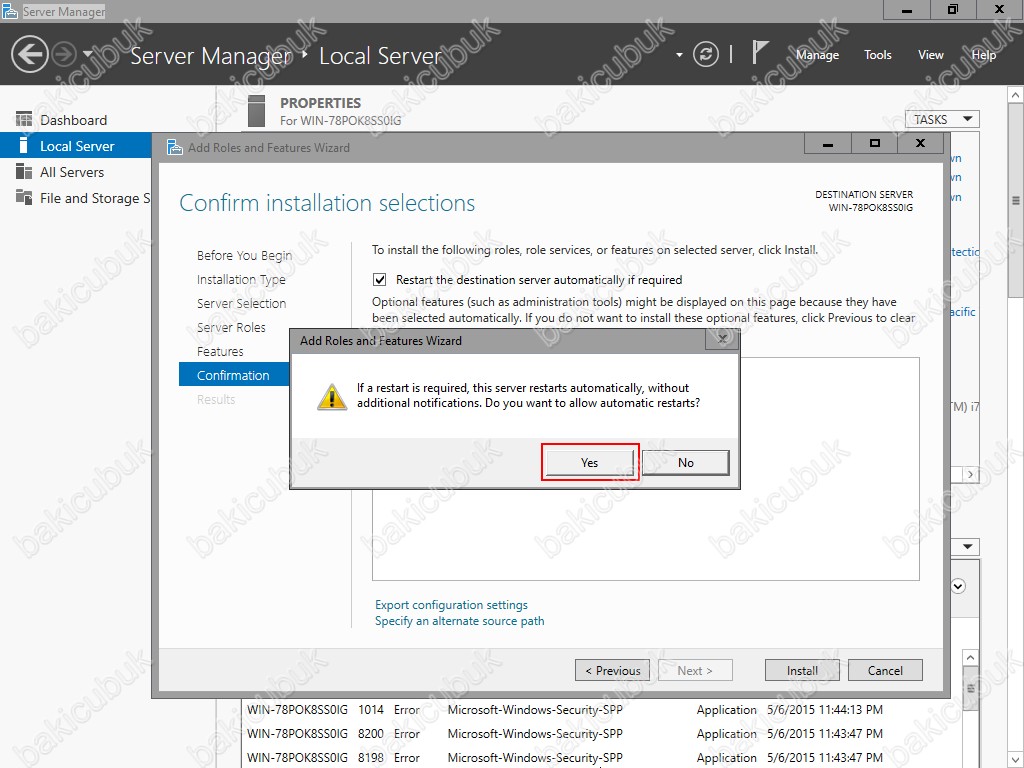1024x768 pixels.
Task: Toggle Restart destination server automatically checkbox
Action: (379, 280)
